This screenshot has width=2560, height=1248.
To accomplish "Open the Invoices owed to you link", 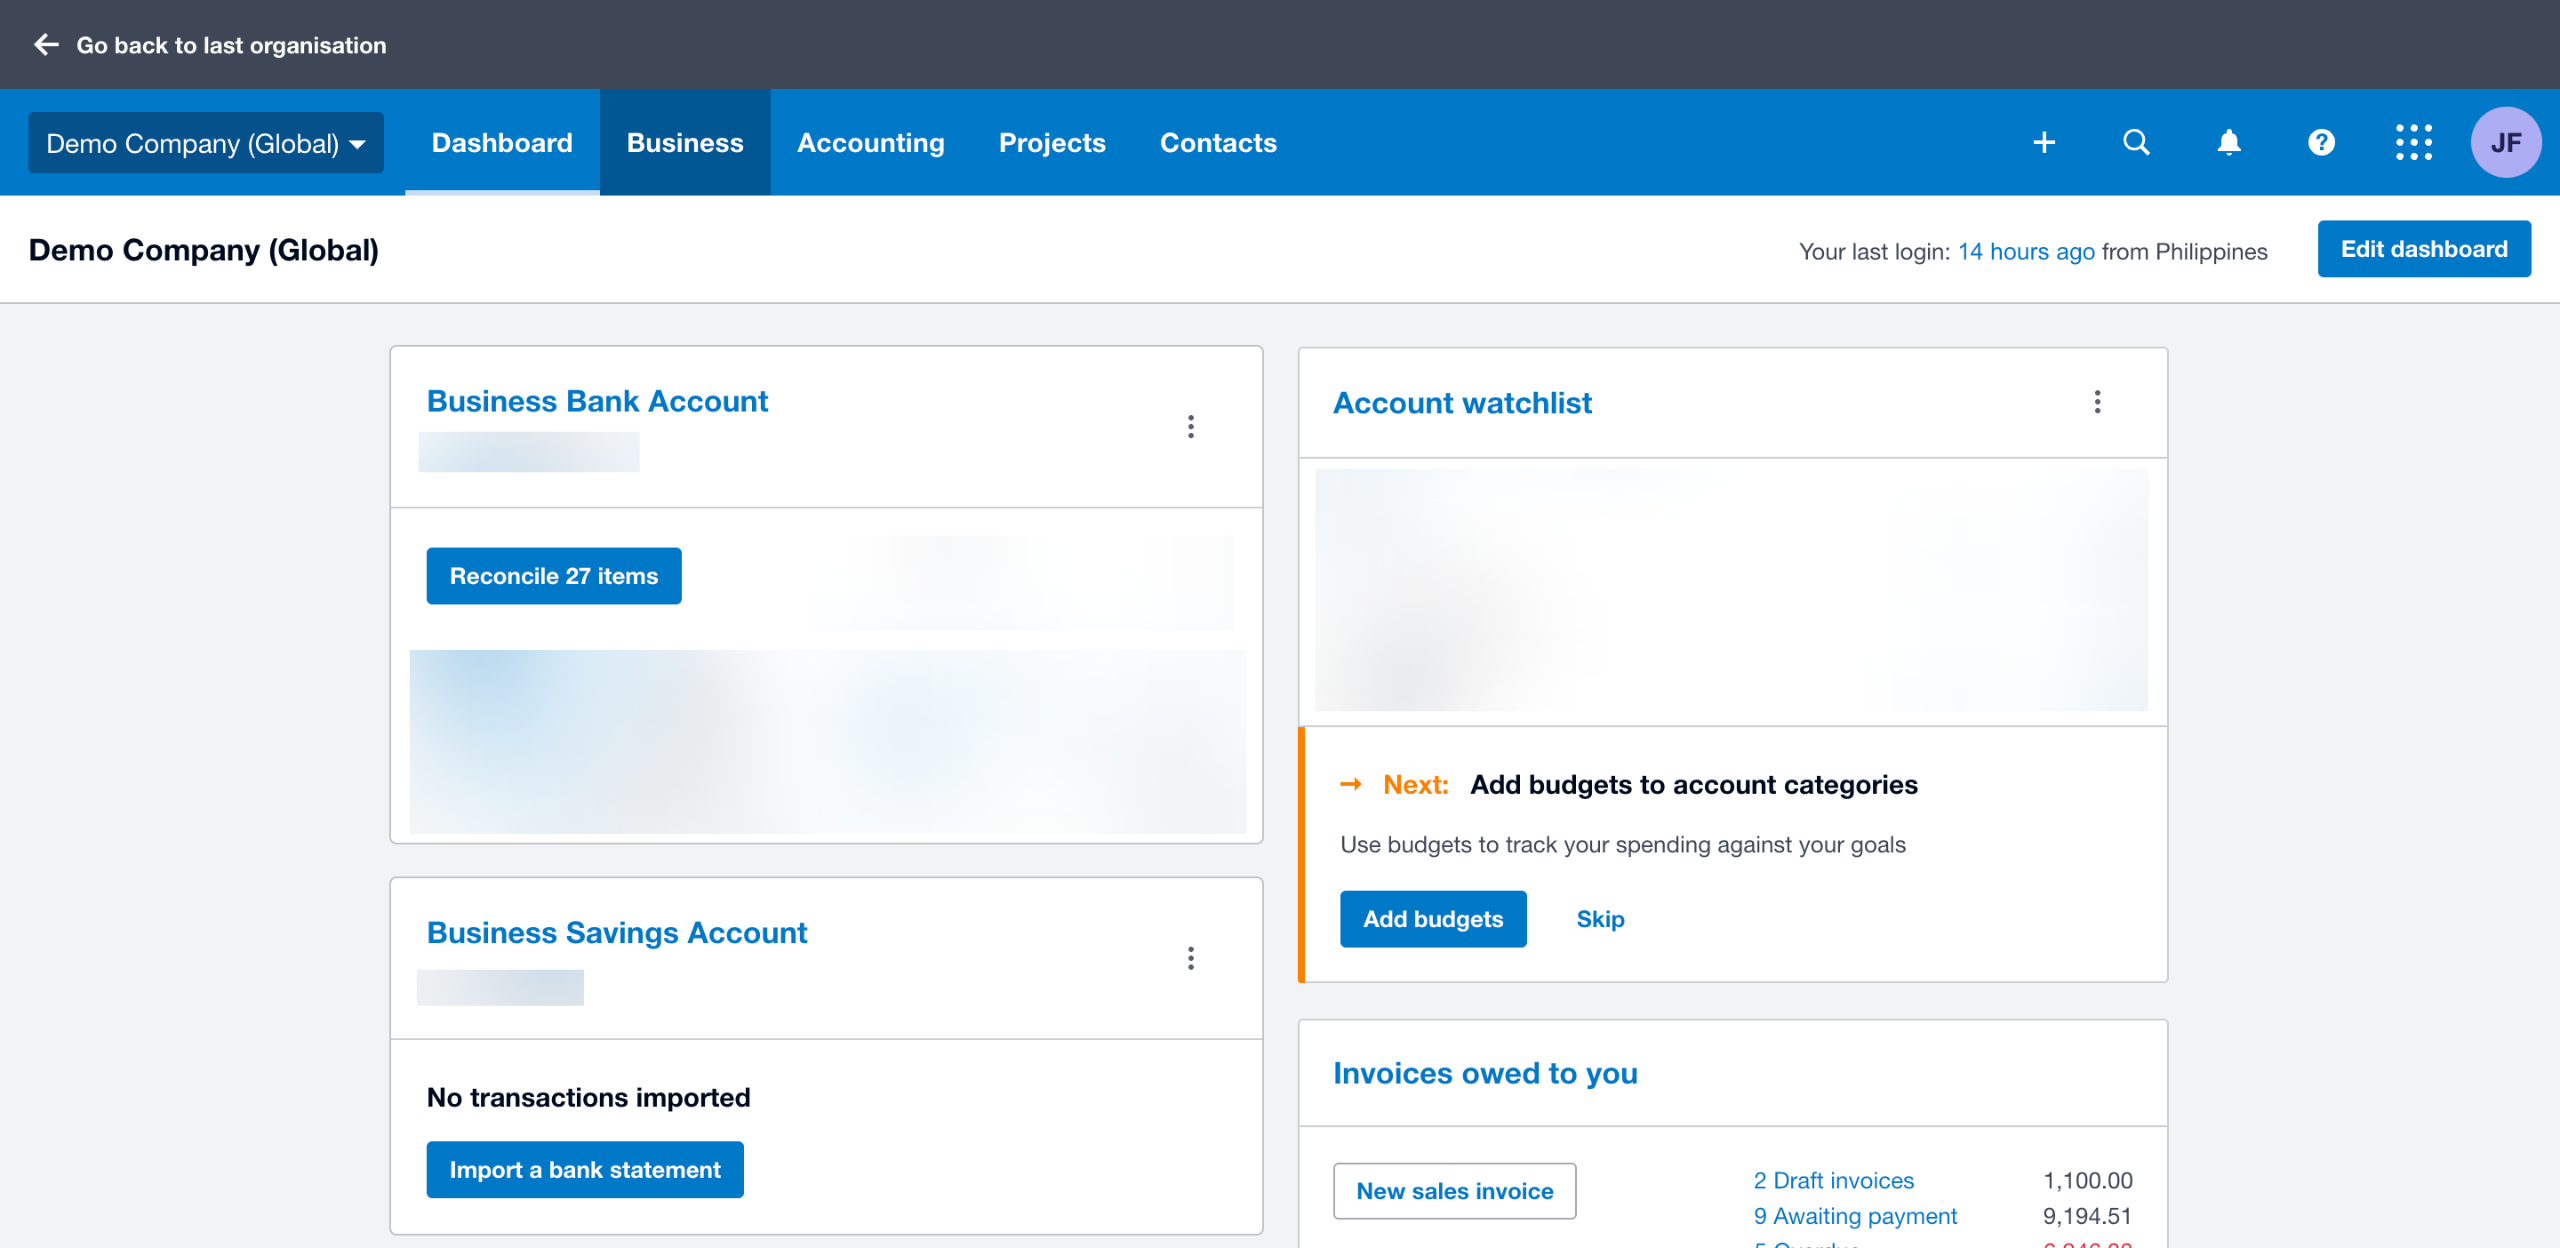I will (1485, 1074).
